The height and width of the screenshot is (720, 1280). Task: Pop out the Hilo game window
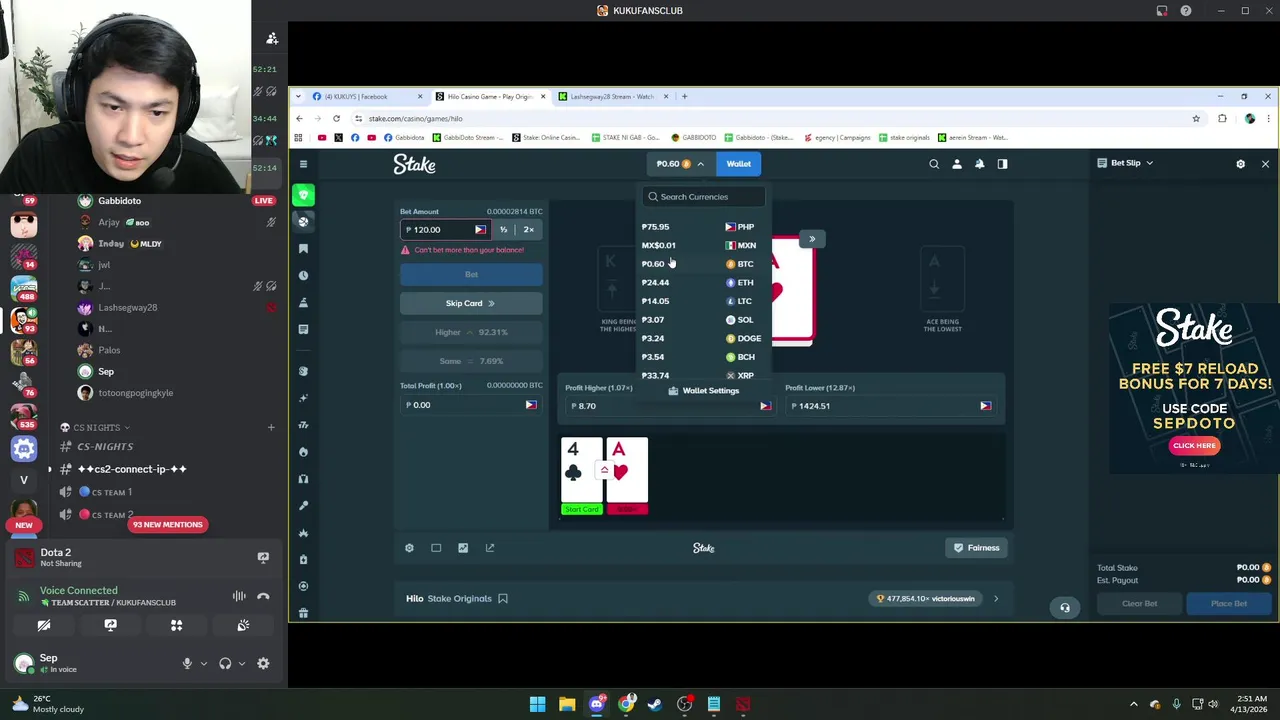[x=490, y=548]
